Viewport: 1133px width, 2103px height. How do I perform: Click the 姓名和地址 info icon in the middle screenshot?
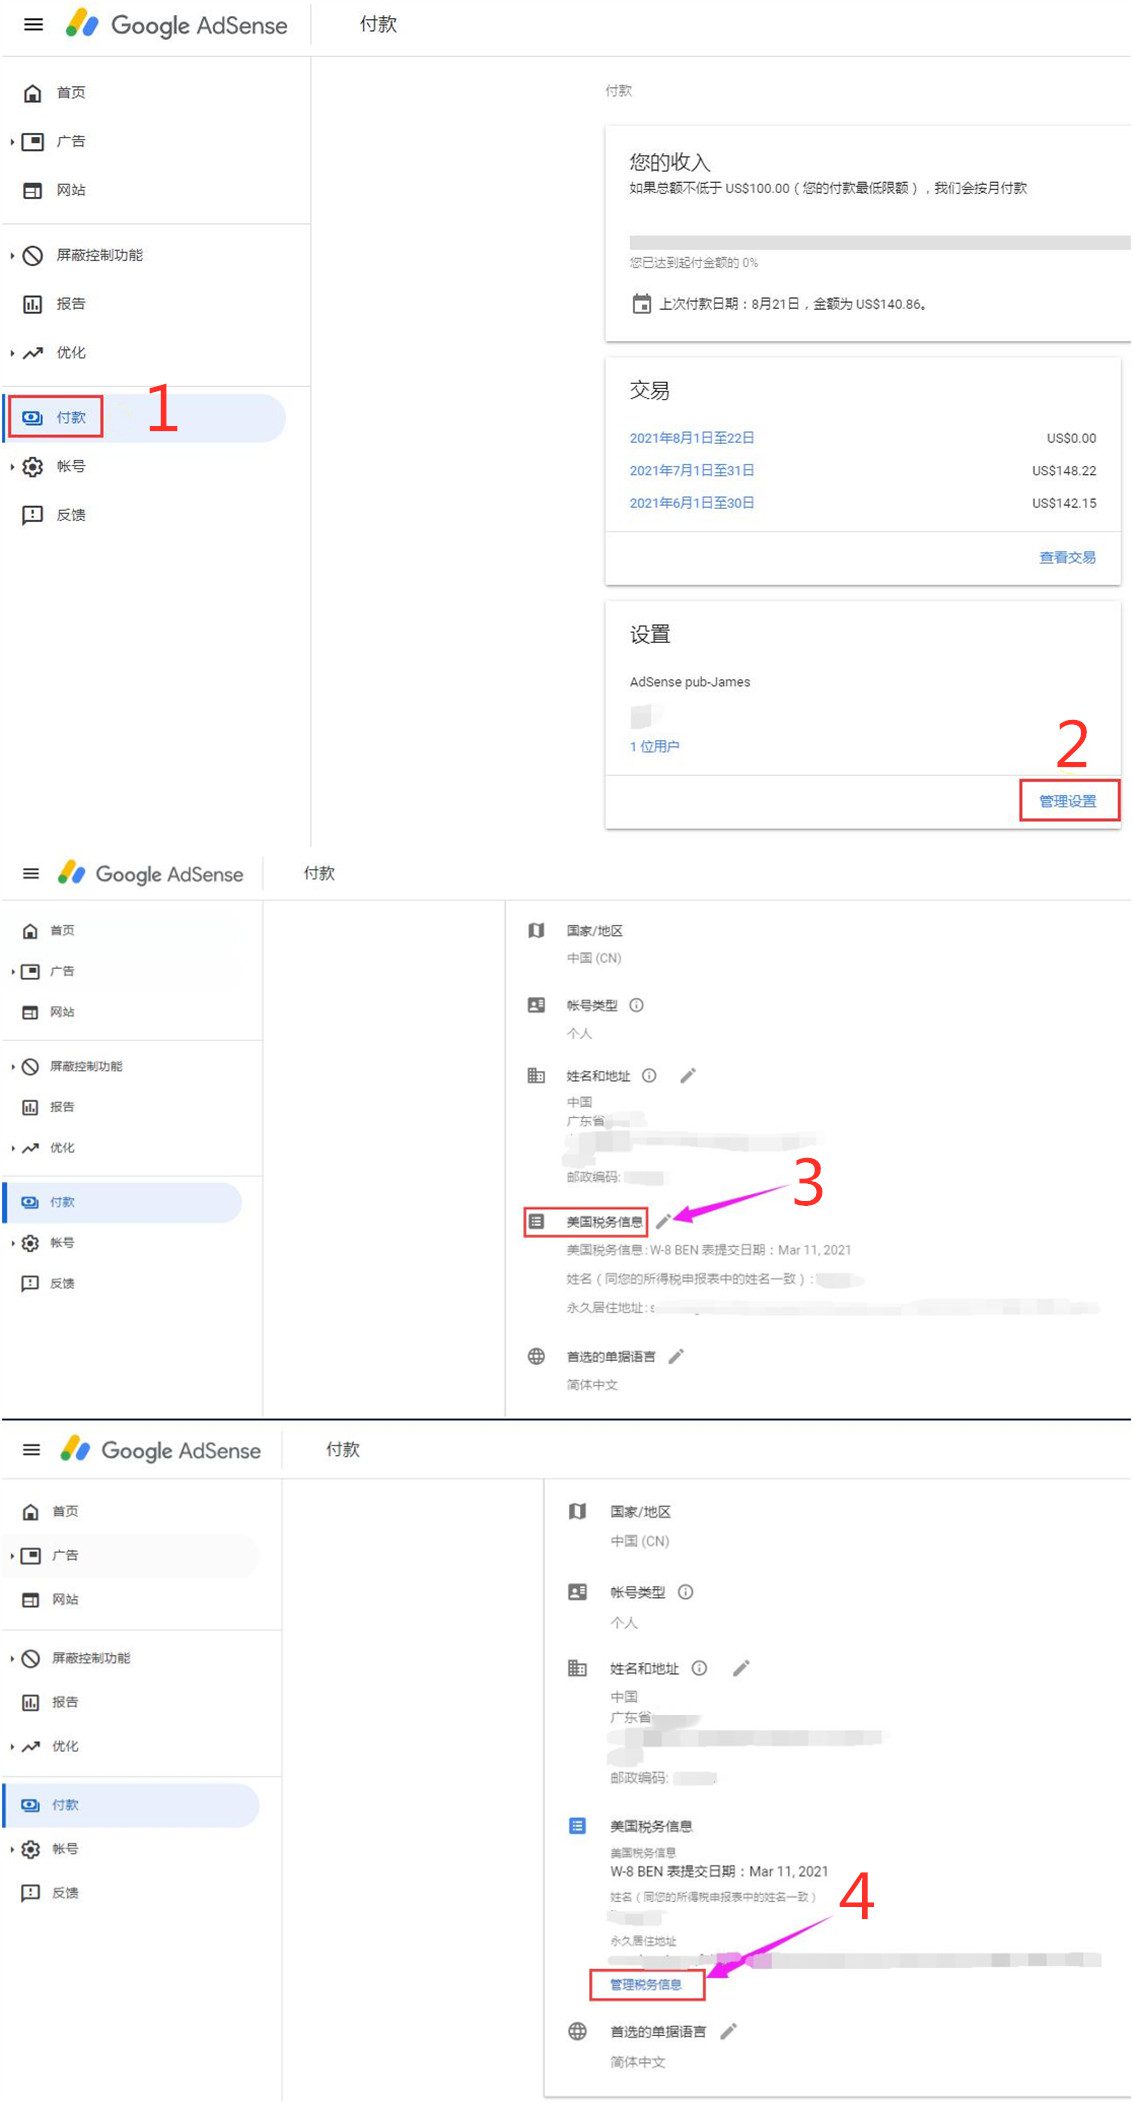click(x=649, y=1077)
